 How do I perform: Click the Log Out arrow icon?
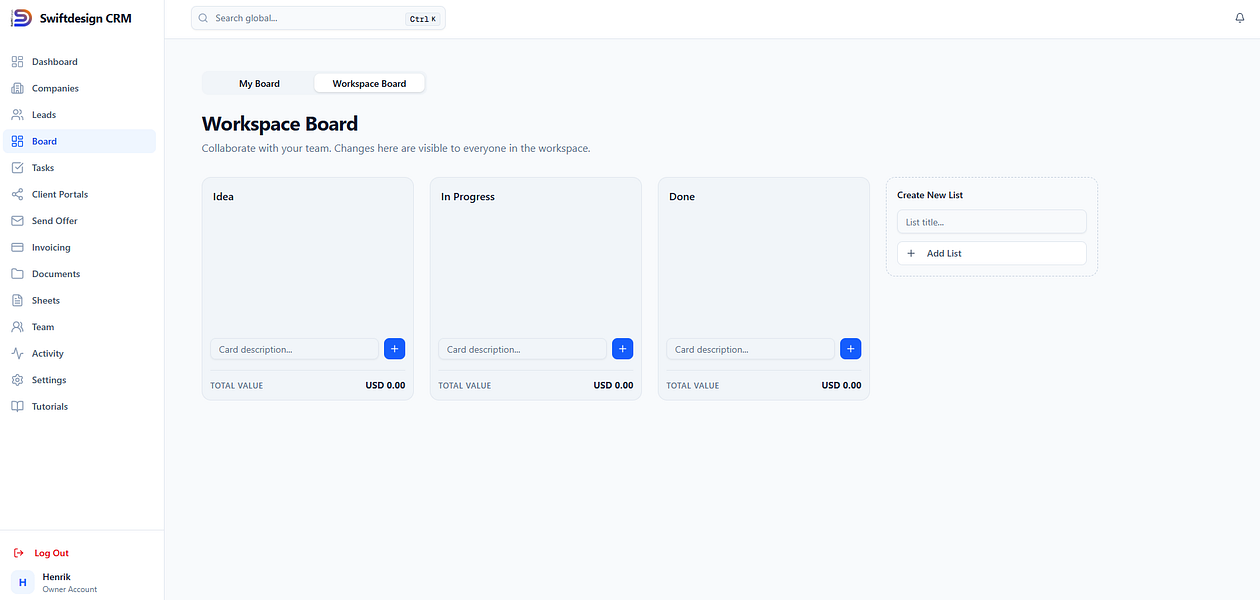pos(18,553)
